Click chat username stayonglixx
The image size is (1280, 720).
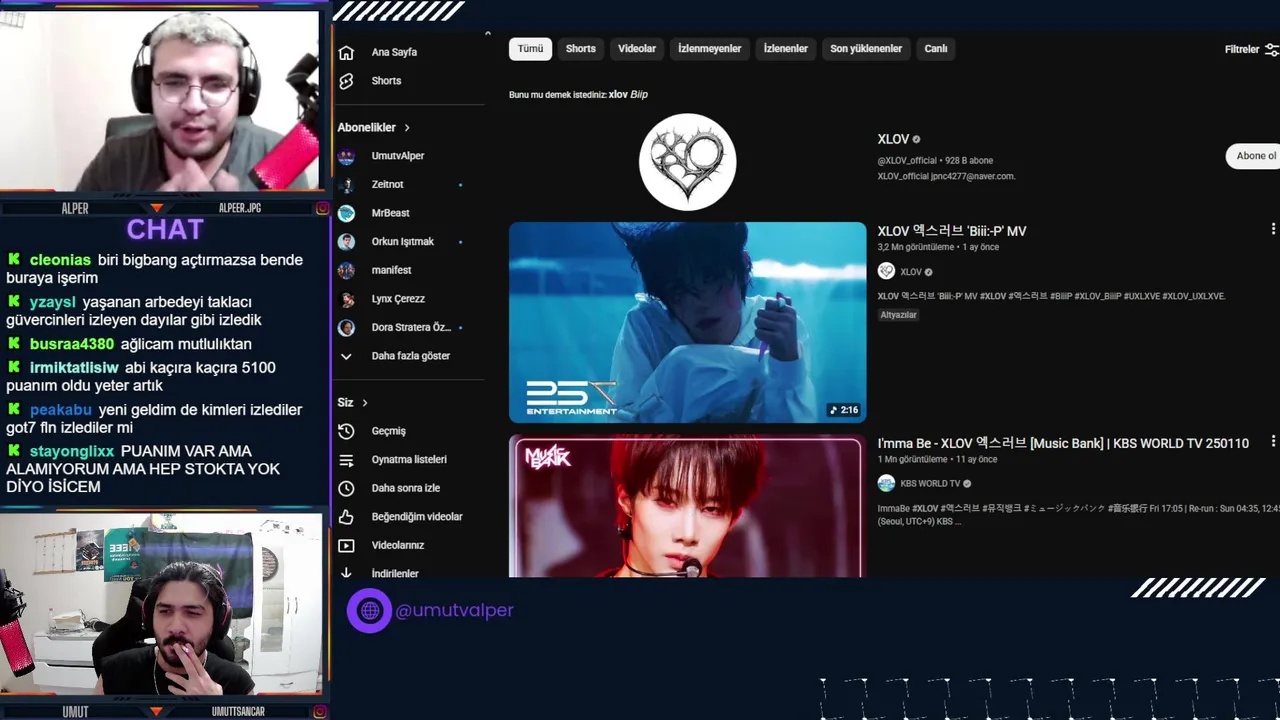click(x=72, y=452)
